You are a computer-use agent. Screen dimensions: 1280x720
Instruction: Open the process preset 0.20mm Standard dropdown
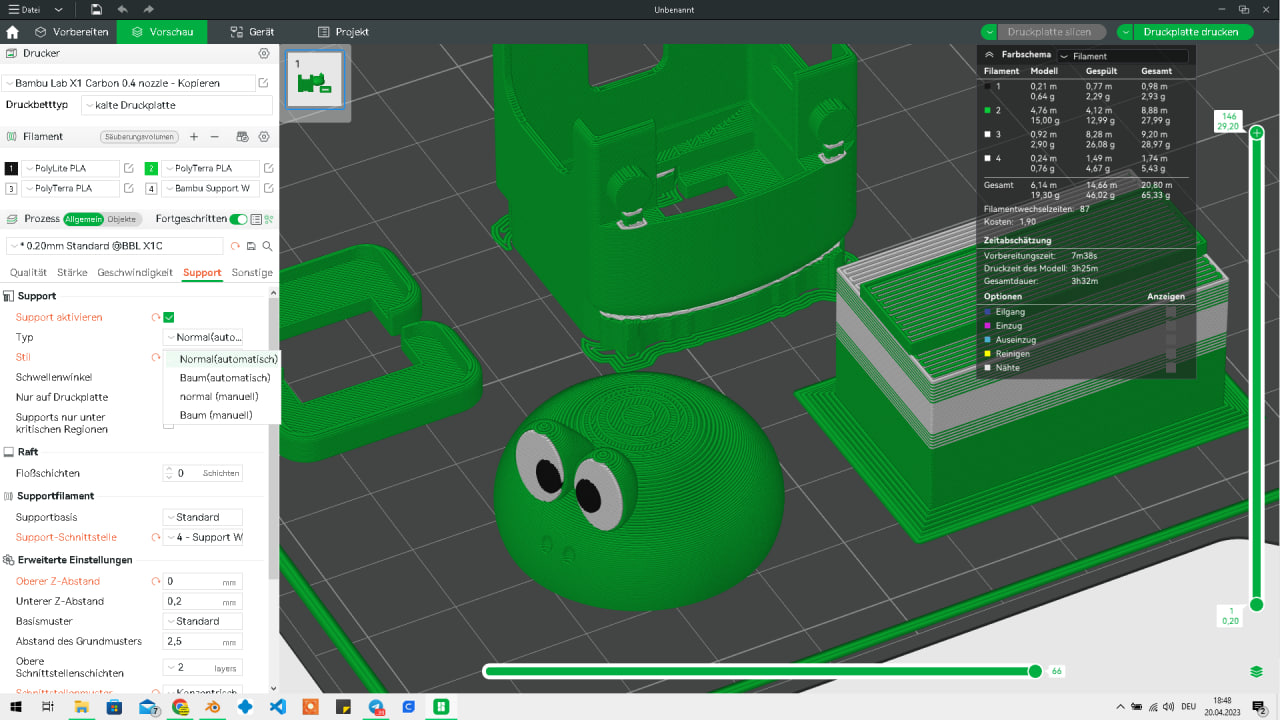click(114, 245)
